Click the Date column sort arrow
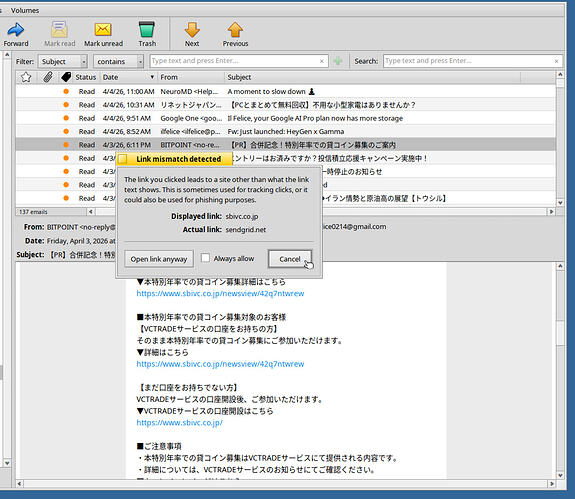575x499 pixels. 152,77
